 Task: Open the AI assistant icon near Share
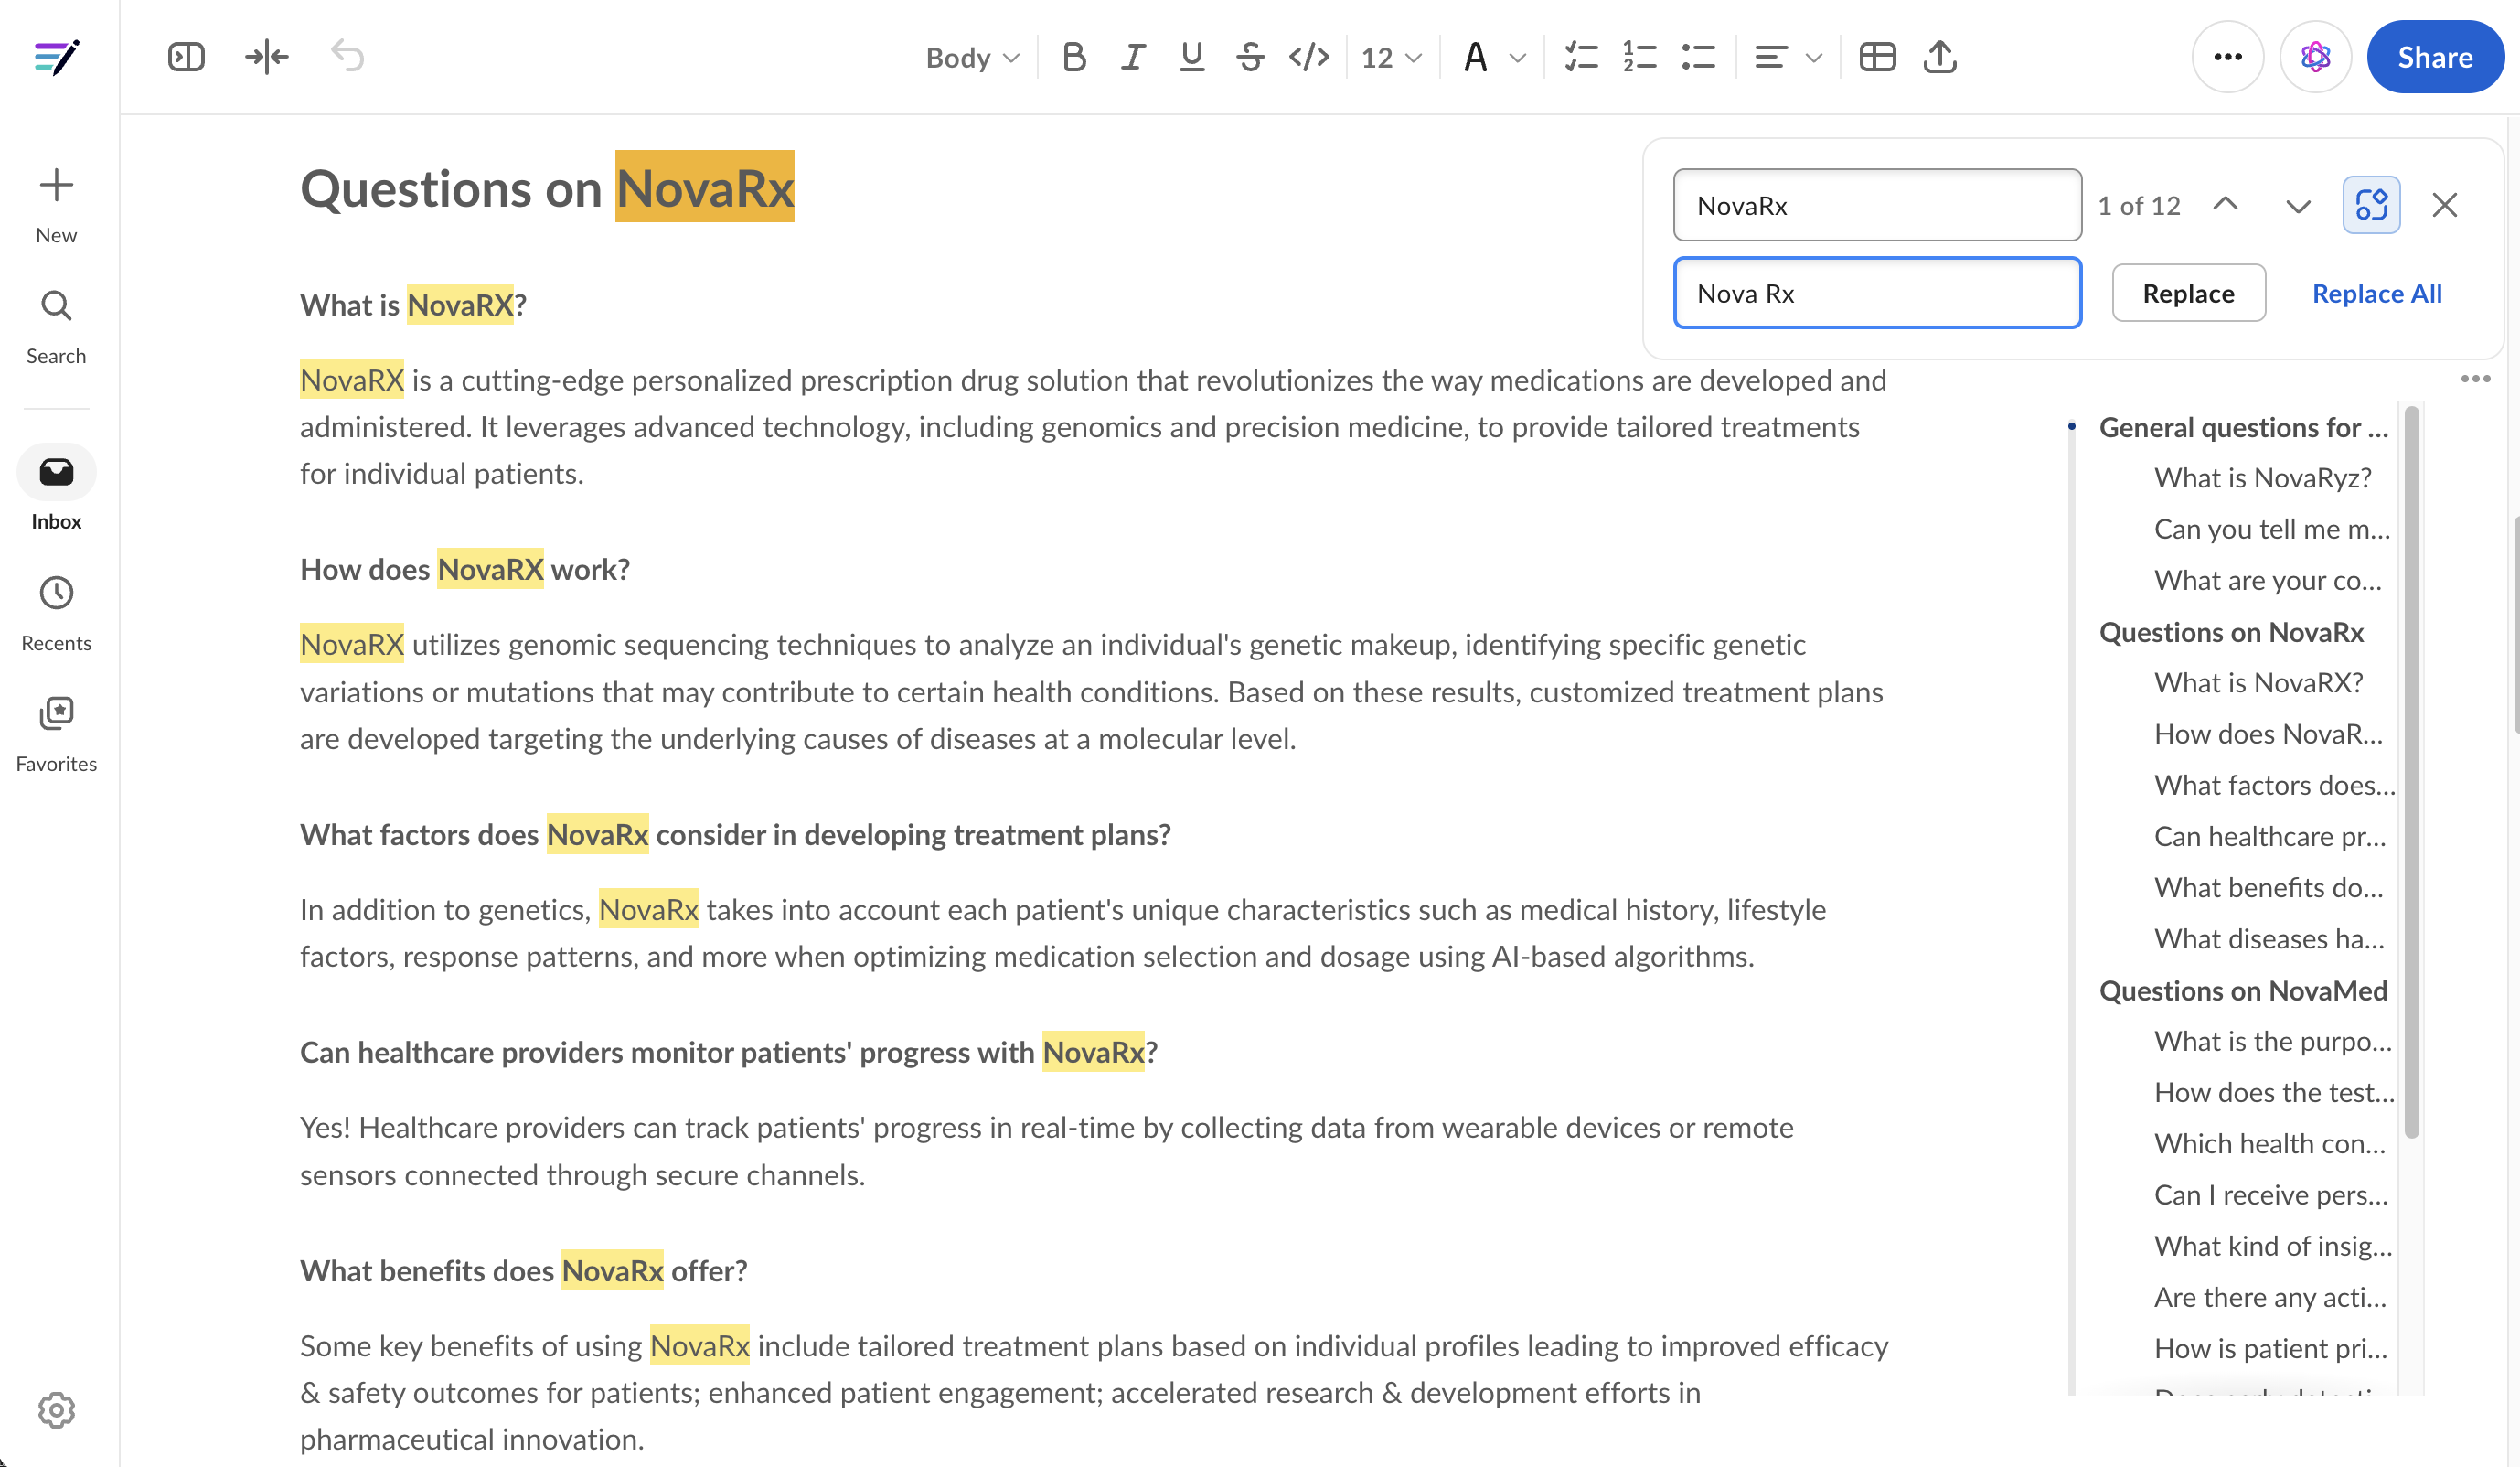[2316, 57]
